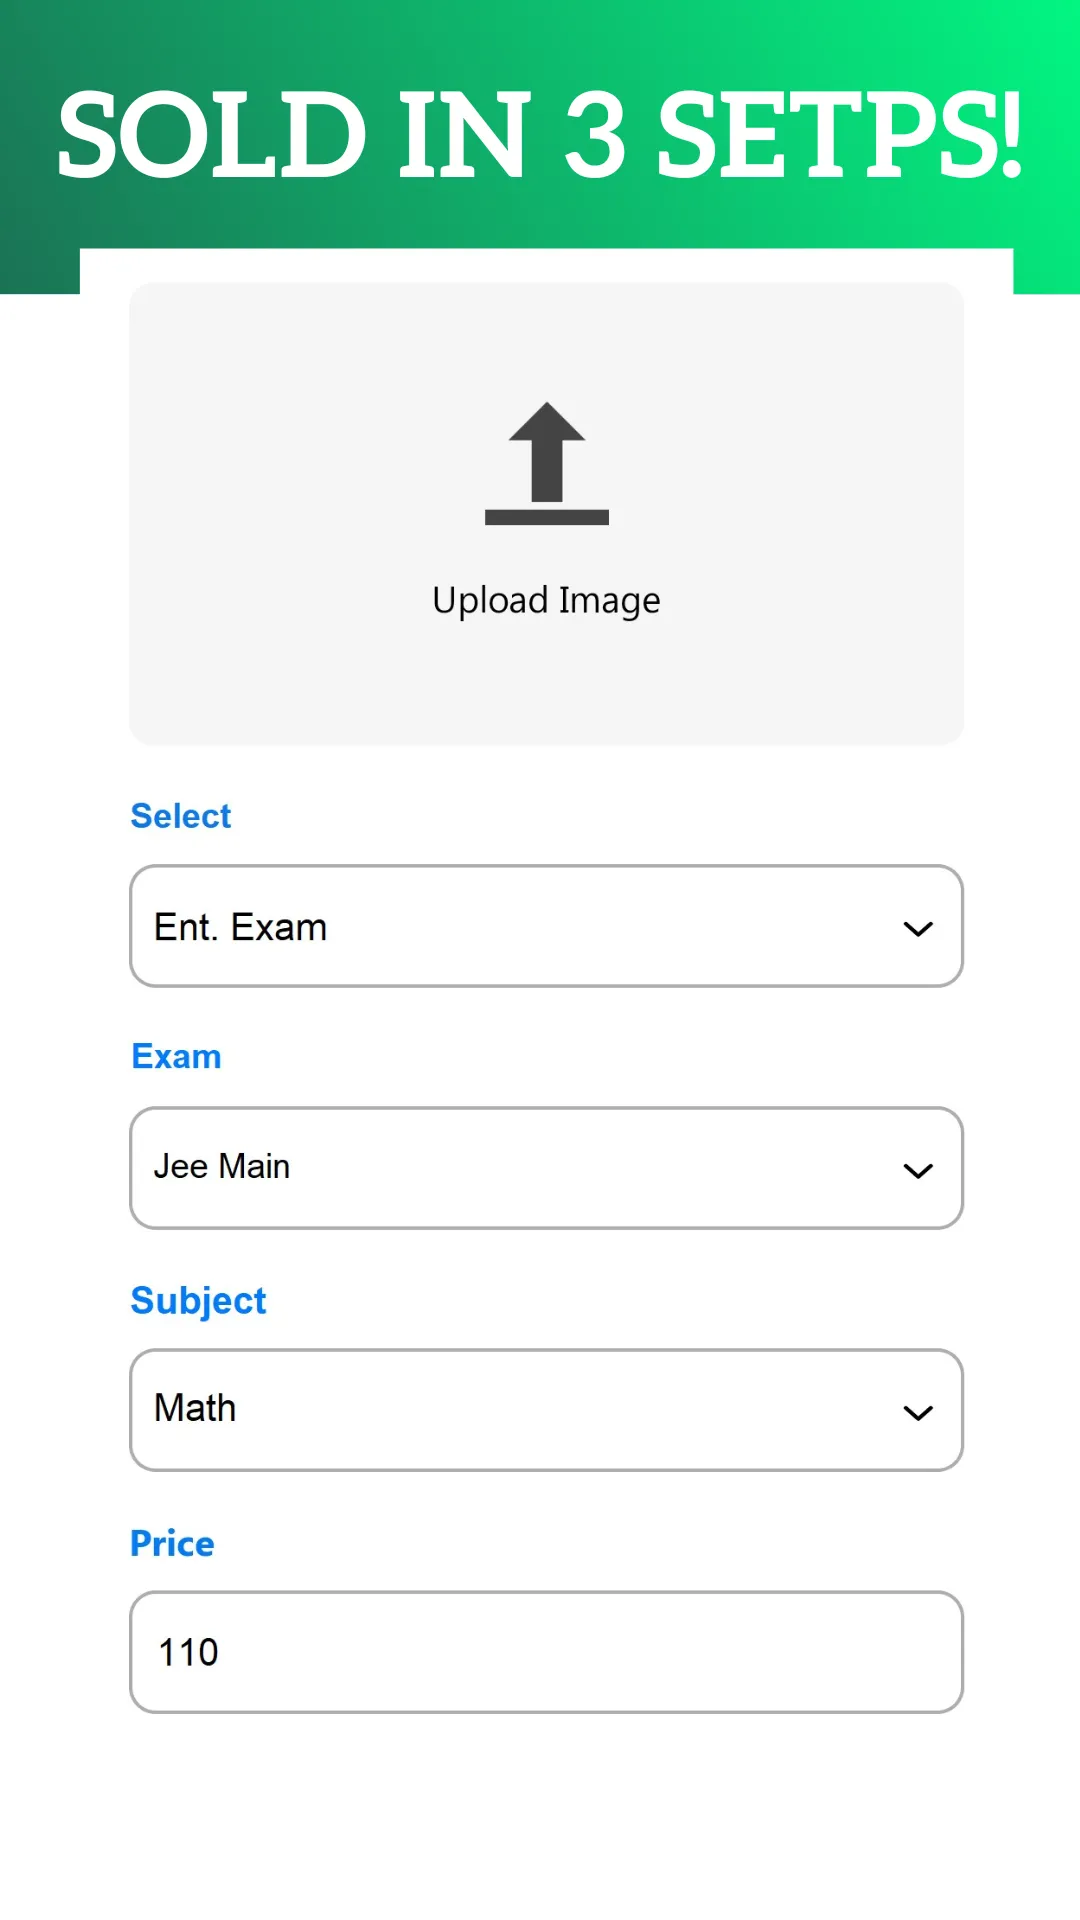Click the horizontal bar under the upload arrow
This screenshot has width=1080, height=1920.
(547, 517)
